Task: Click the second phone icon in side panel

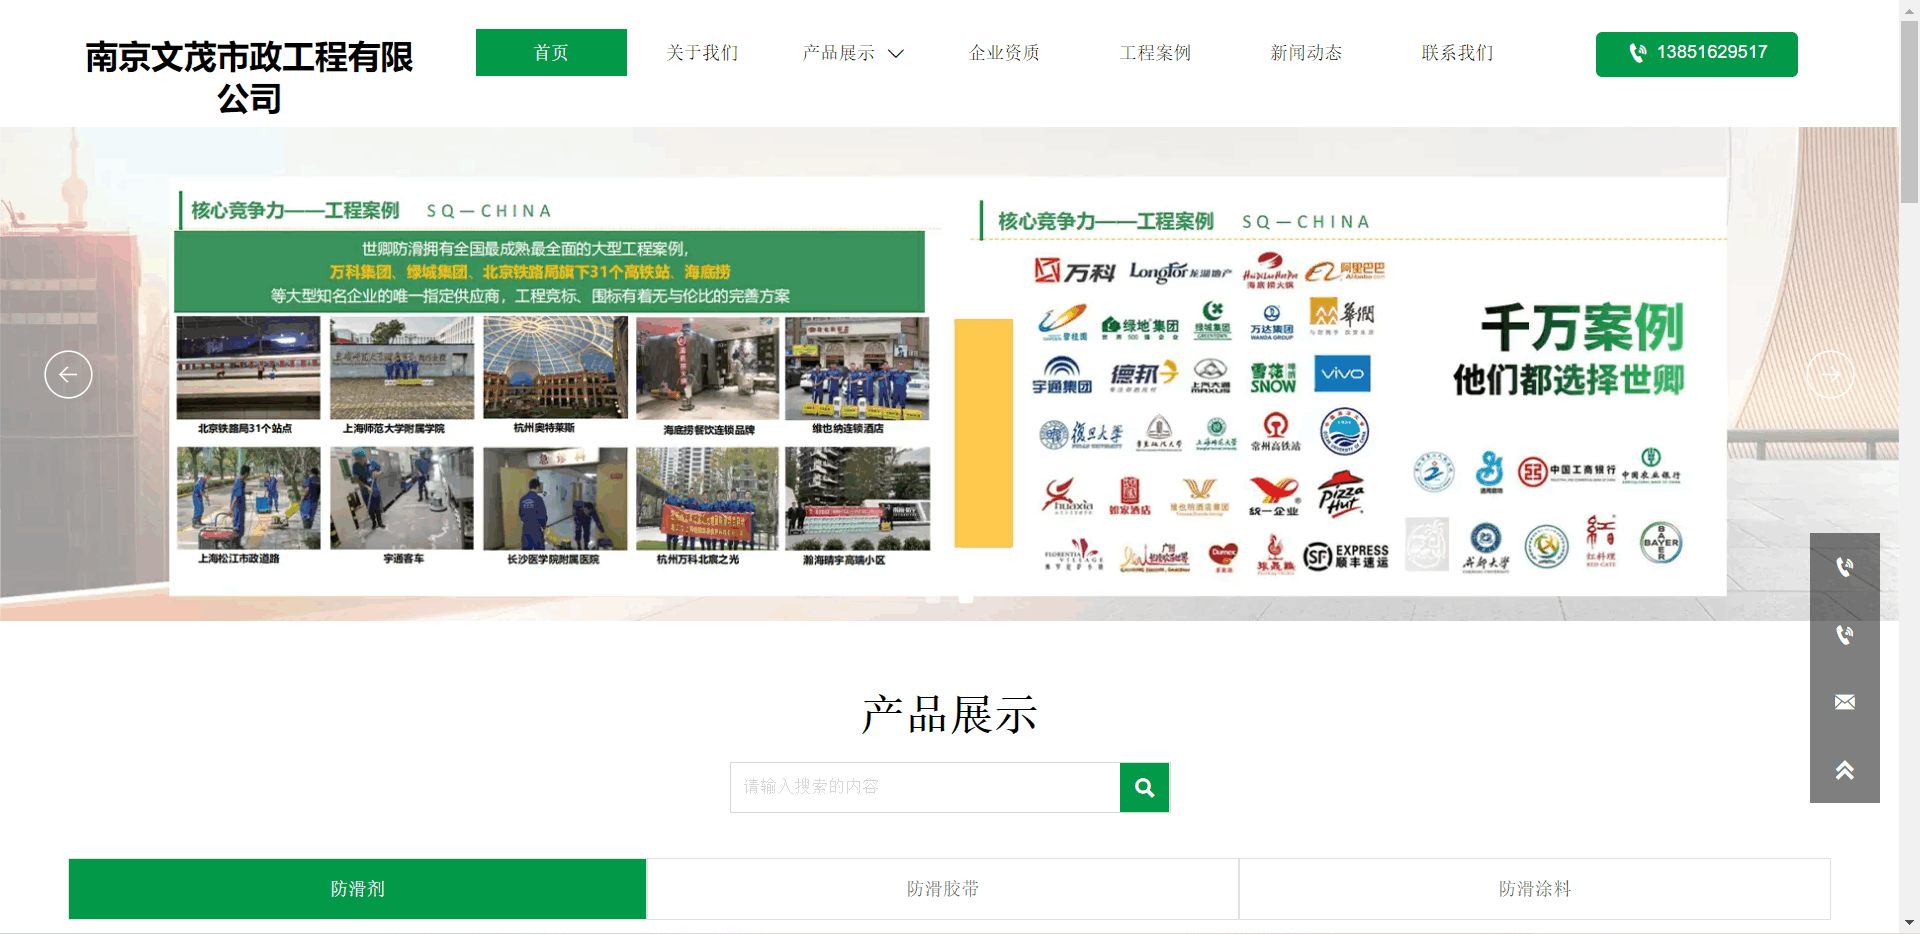Action: [x=1845, y=634]
